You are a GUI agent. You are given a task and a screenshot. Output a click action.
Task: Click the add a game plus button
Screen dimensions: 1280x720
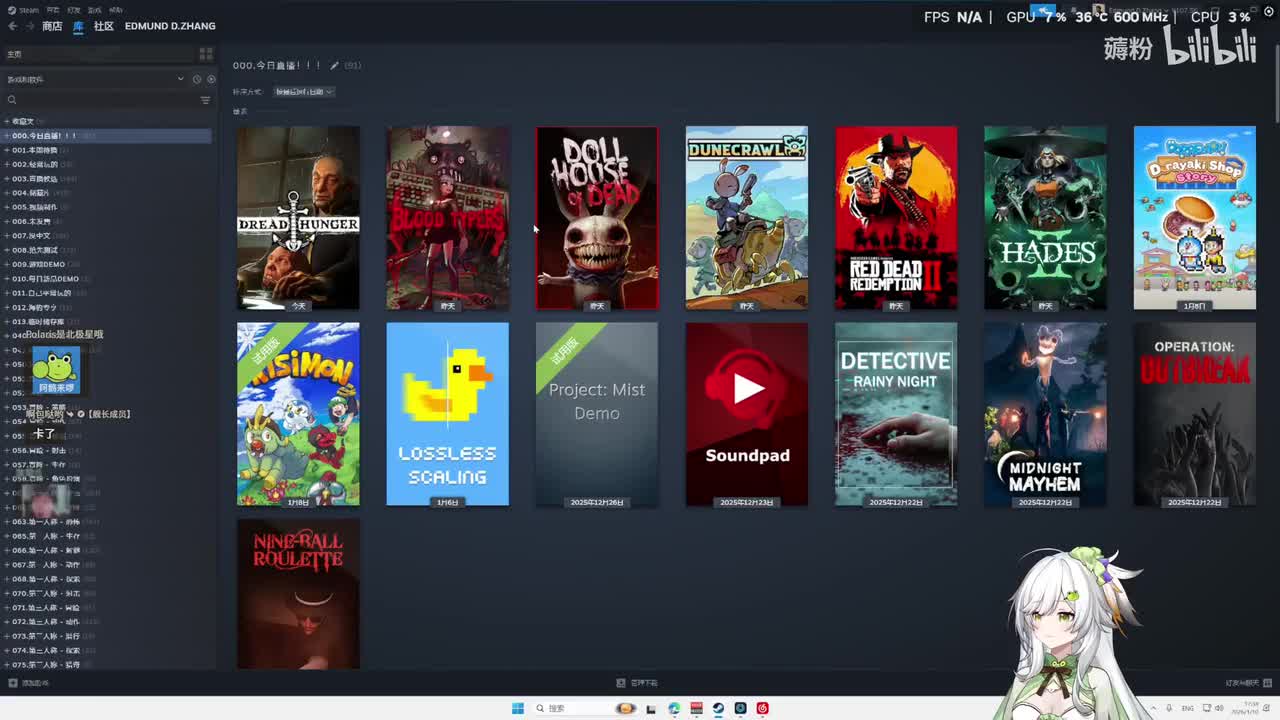[x=12, y=683]
